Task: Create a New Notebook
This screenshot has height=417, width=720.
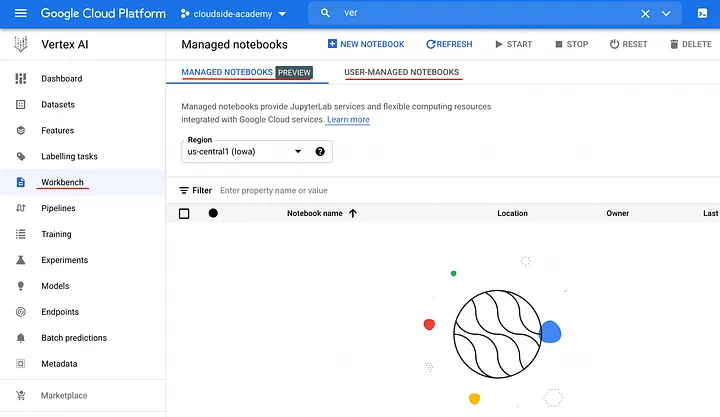Action: click(x=366, y=44)
